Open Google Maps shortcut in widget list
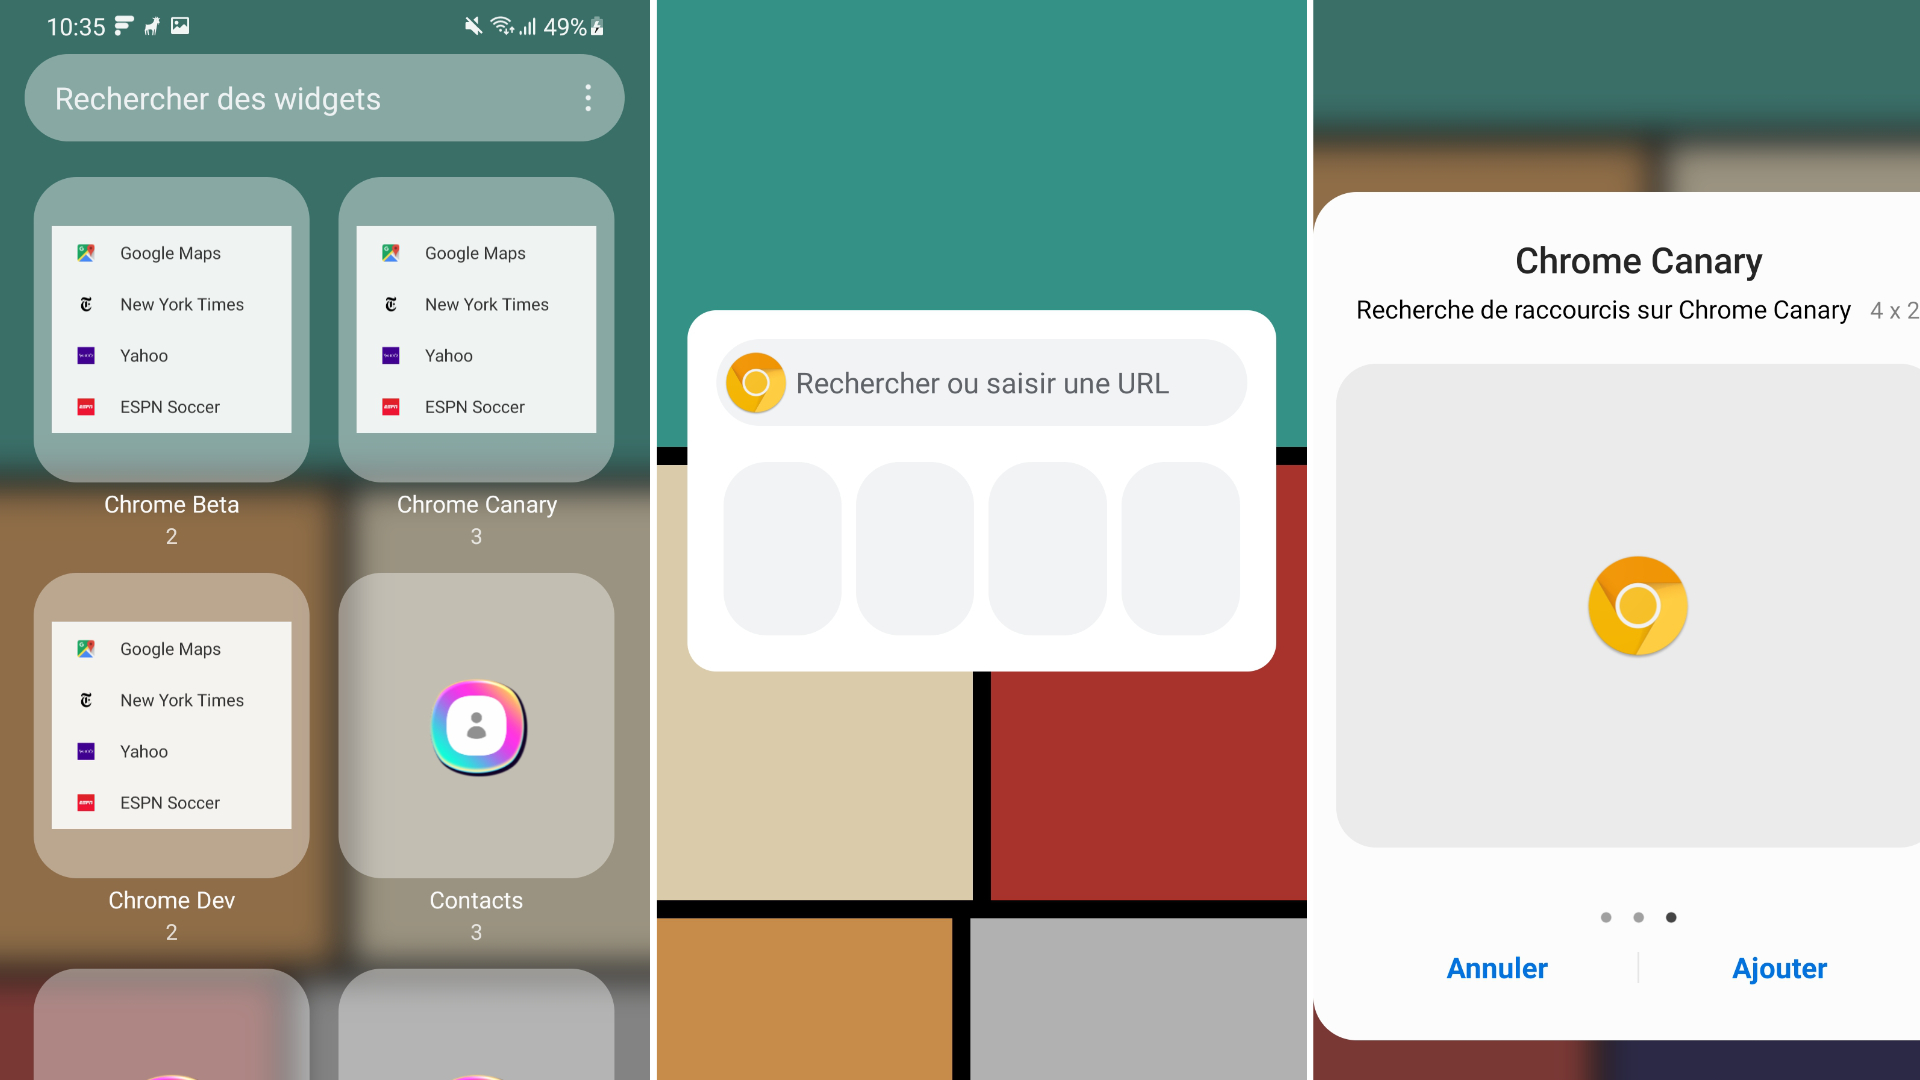The width and height of the screenshot is (1920, 1080). tap(169, 253)
